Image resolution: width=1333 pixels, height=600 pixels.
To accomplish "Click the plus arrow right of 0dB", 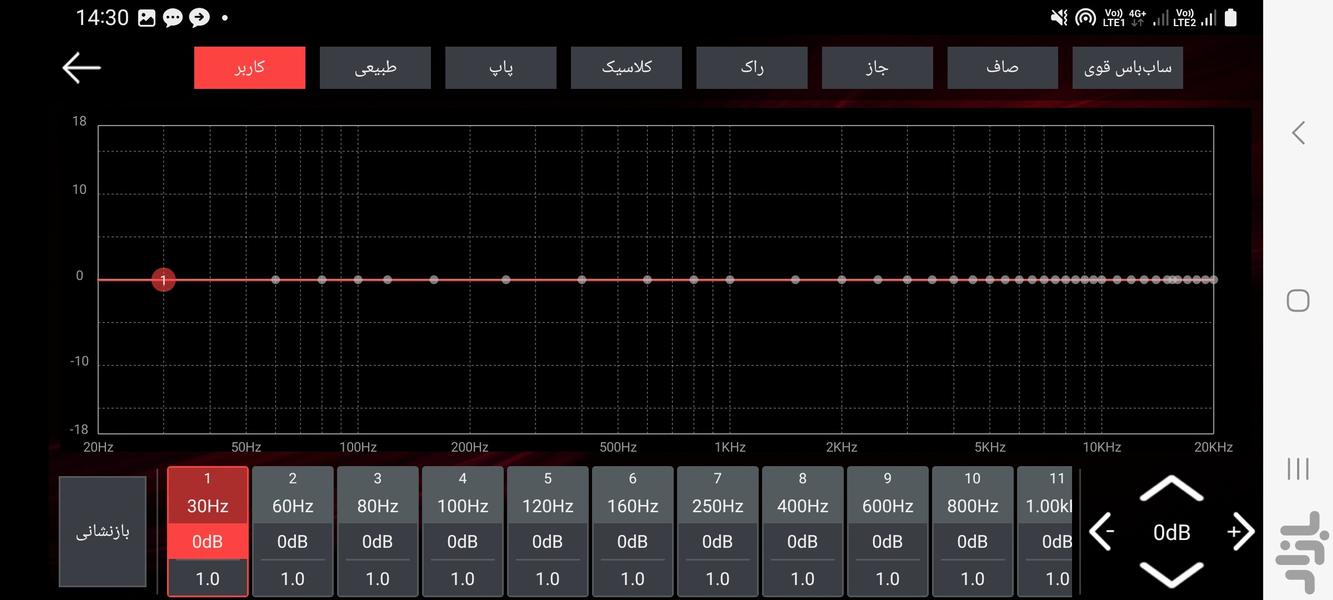I will click(x=1240, y=532).
